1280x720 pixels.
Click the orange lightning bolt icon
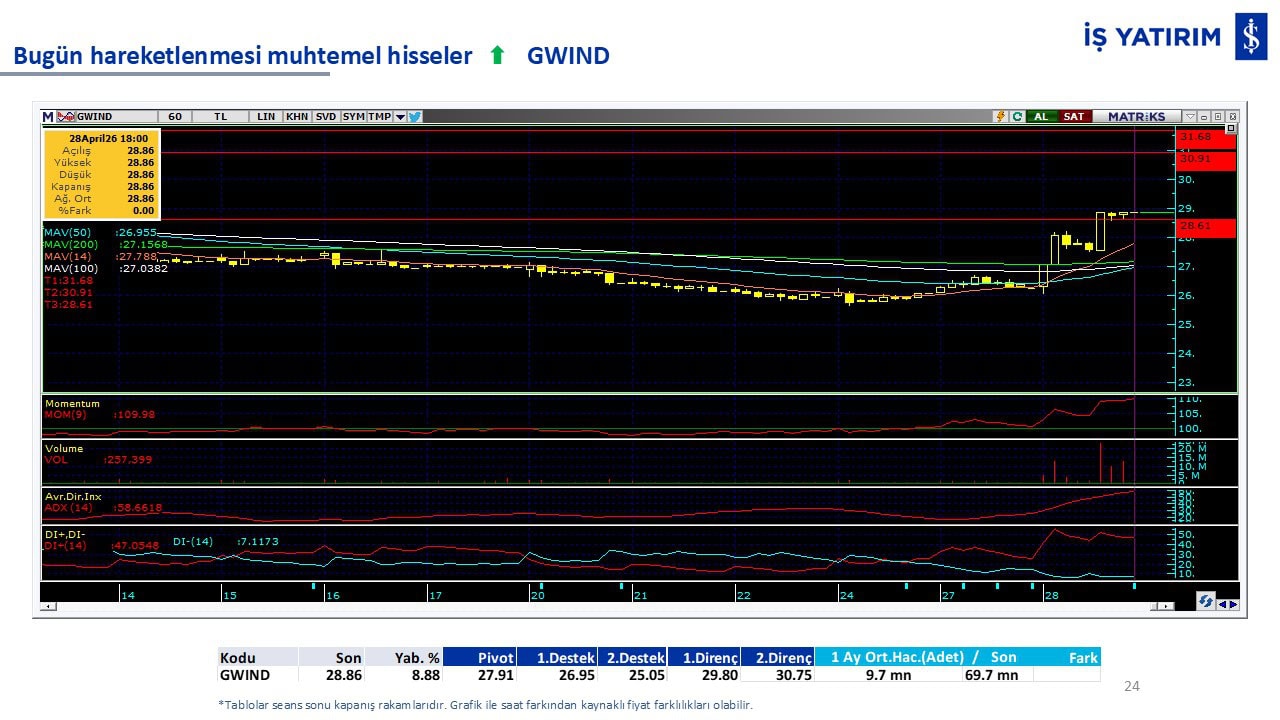tap(999, 117)
